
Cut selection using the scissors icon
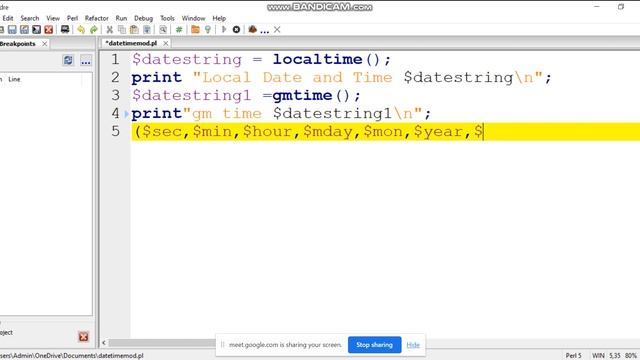(109, 29)
